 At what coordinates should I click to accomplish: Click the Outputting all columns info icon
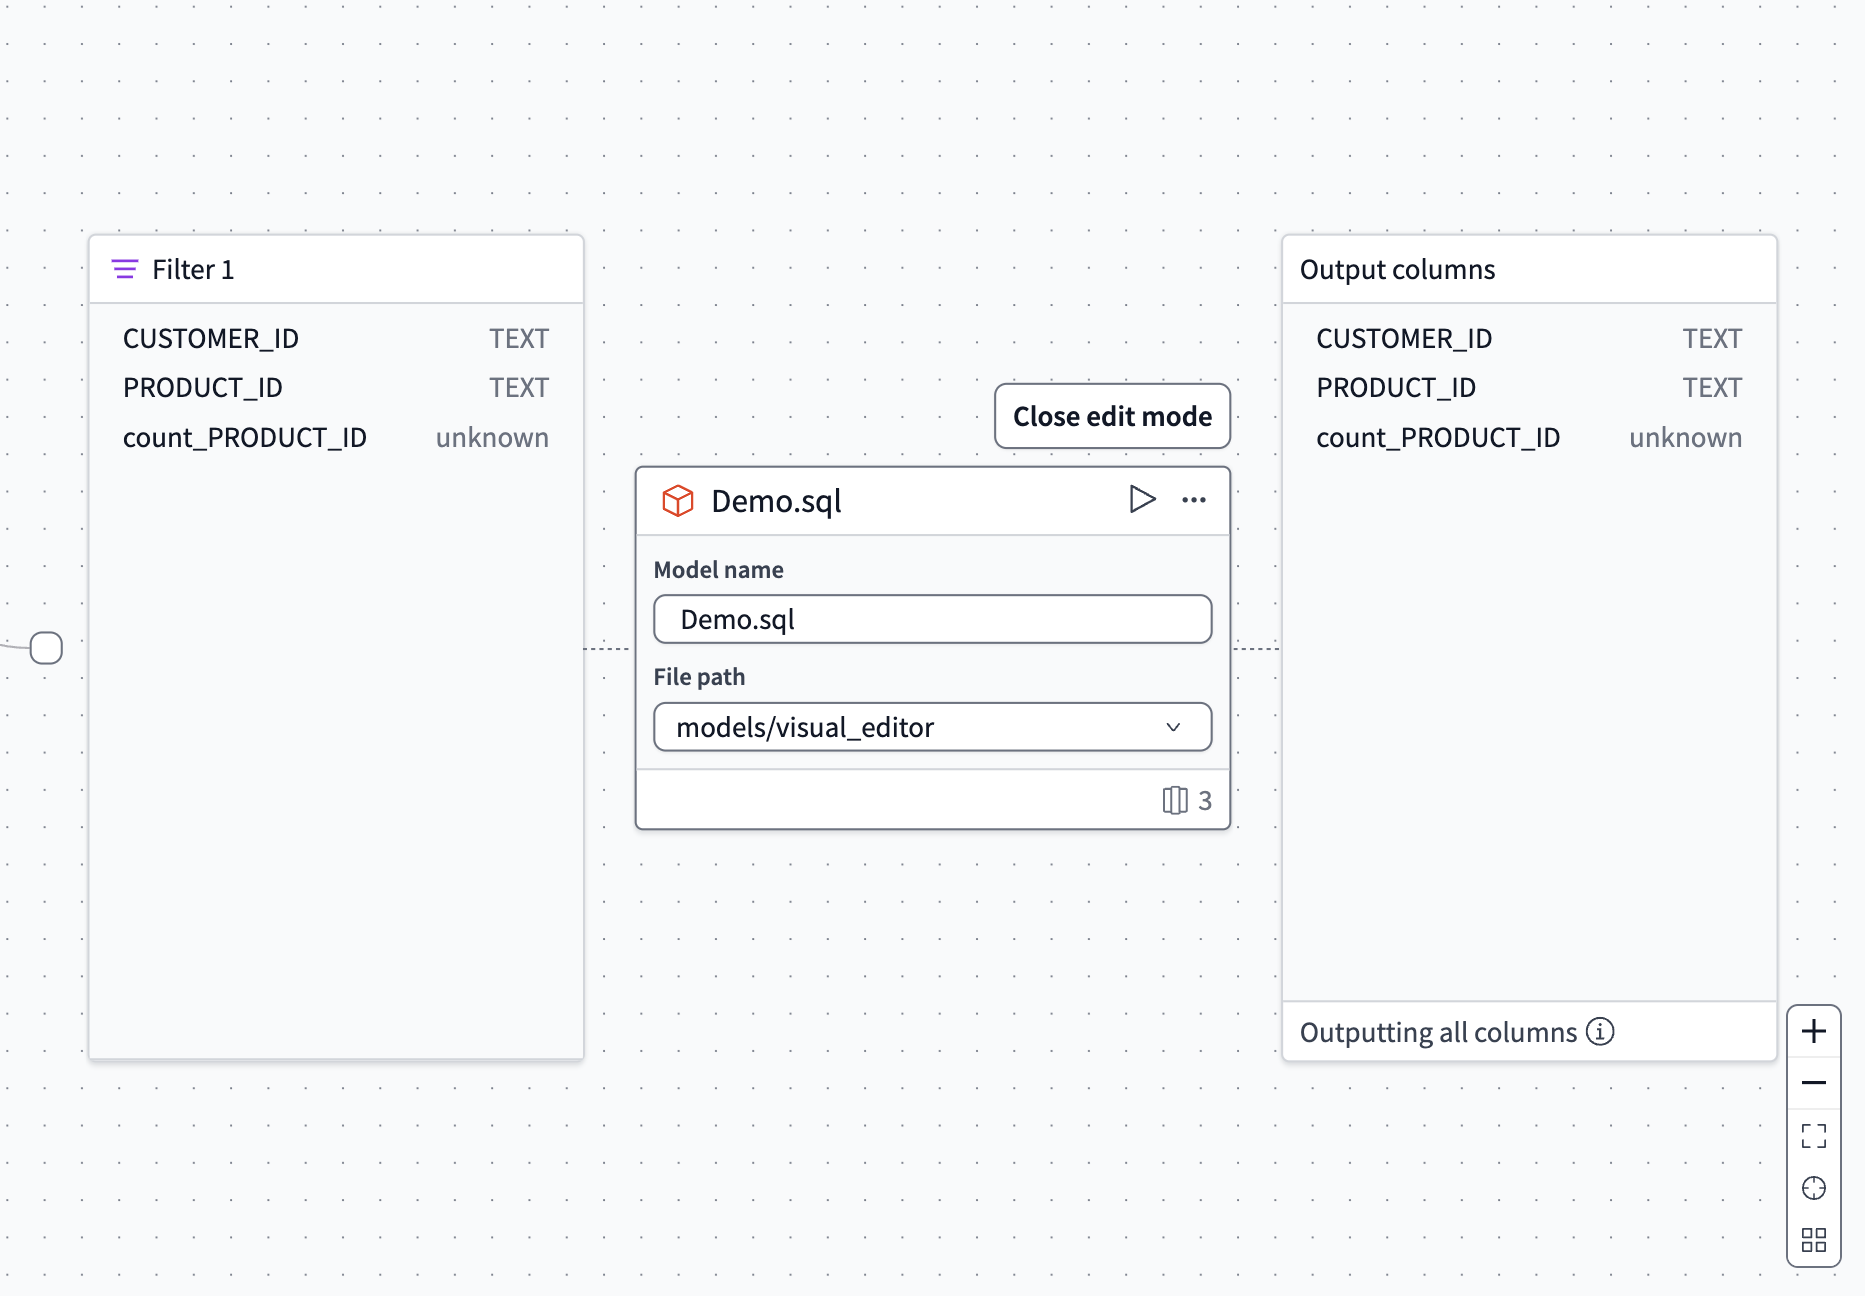coord(1601,1031)
